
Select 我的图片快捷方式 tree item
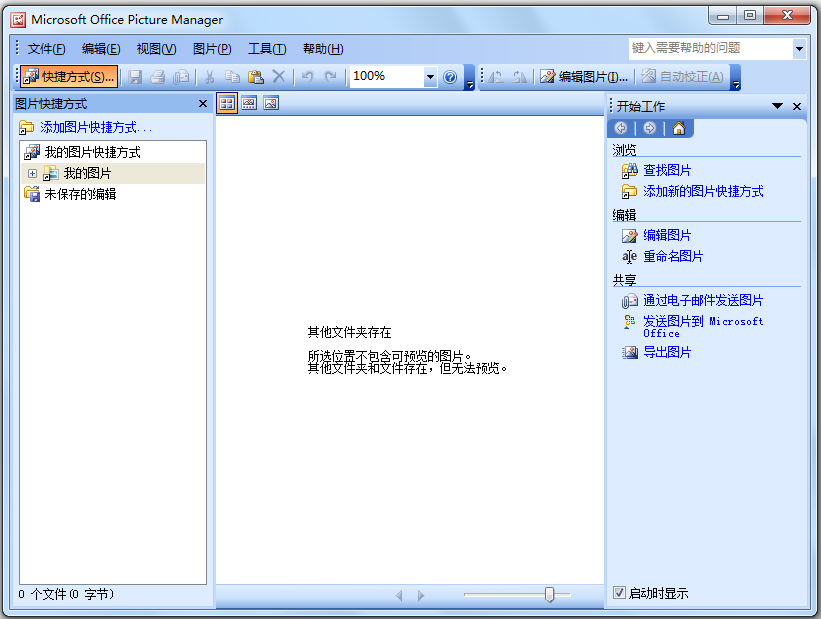click(92, 152)
